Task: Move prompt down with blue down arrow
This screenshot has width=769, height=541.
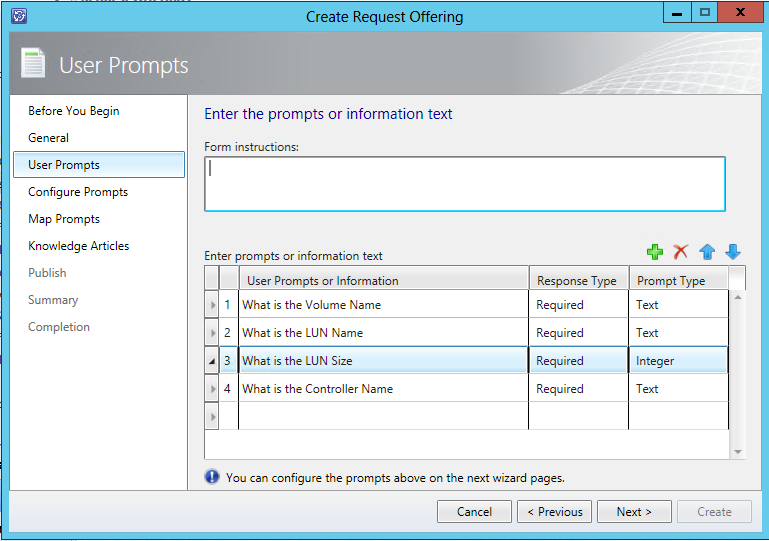Action: tap(733, 253)
